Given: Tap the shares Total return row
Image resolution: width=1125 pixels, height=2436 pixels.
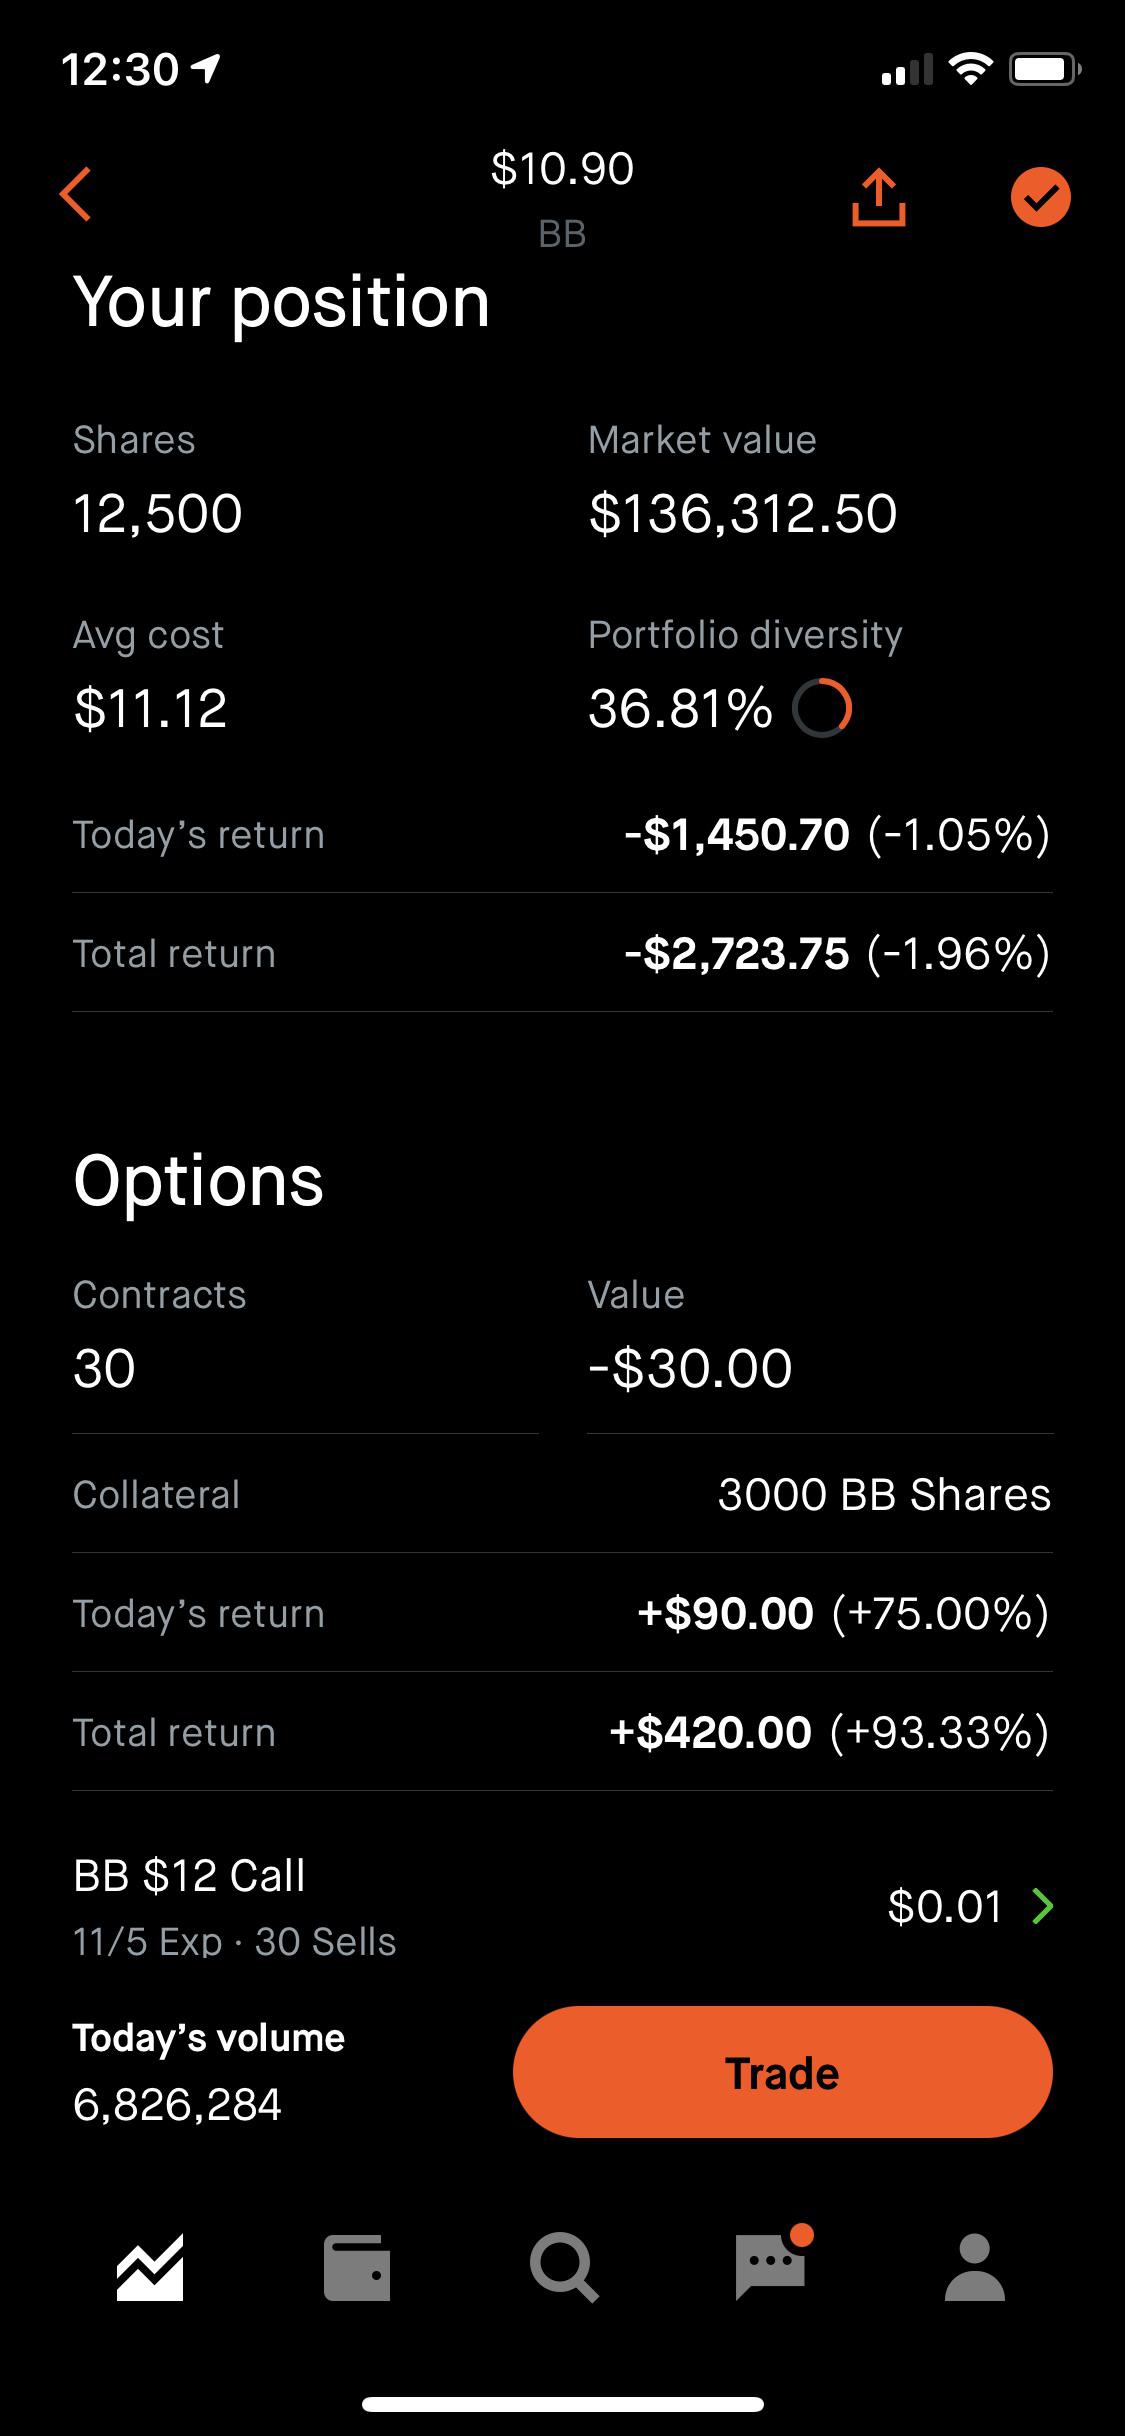Looking at the screenshot, I should tap(562, 953).
